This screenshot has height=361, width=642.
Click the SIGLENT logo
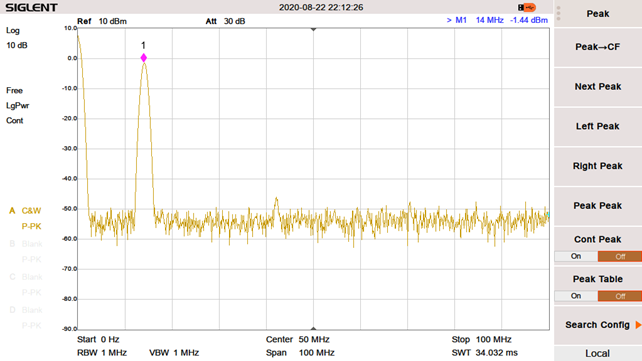(x=32, y=7)
